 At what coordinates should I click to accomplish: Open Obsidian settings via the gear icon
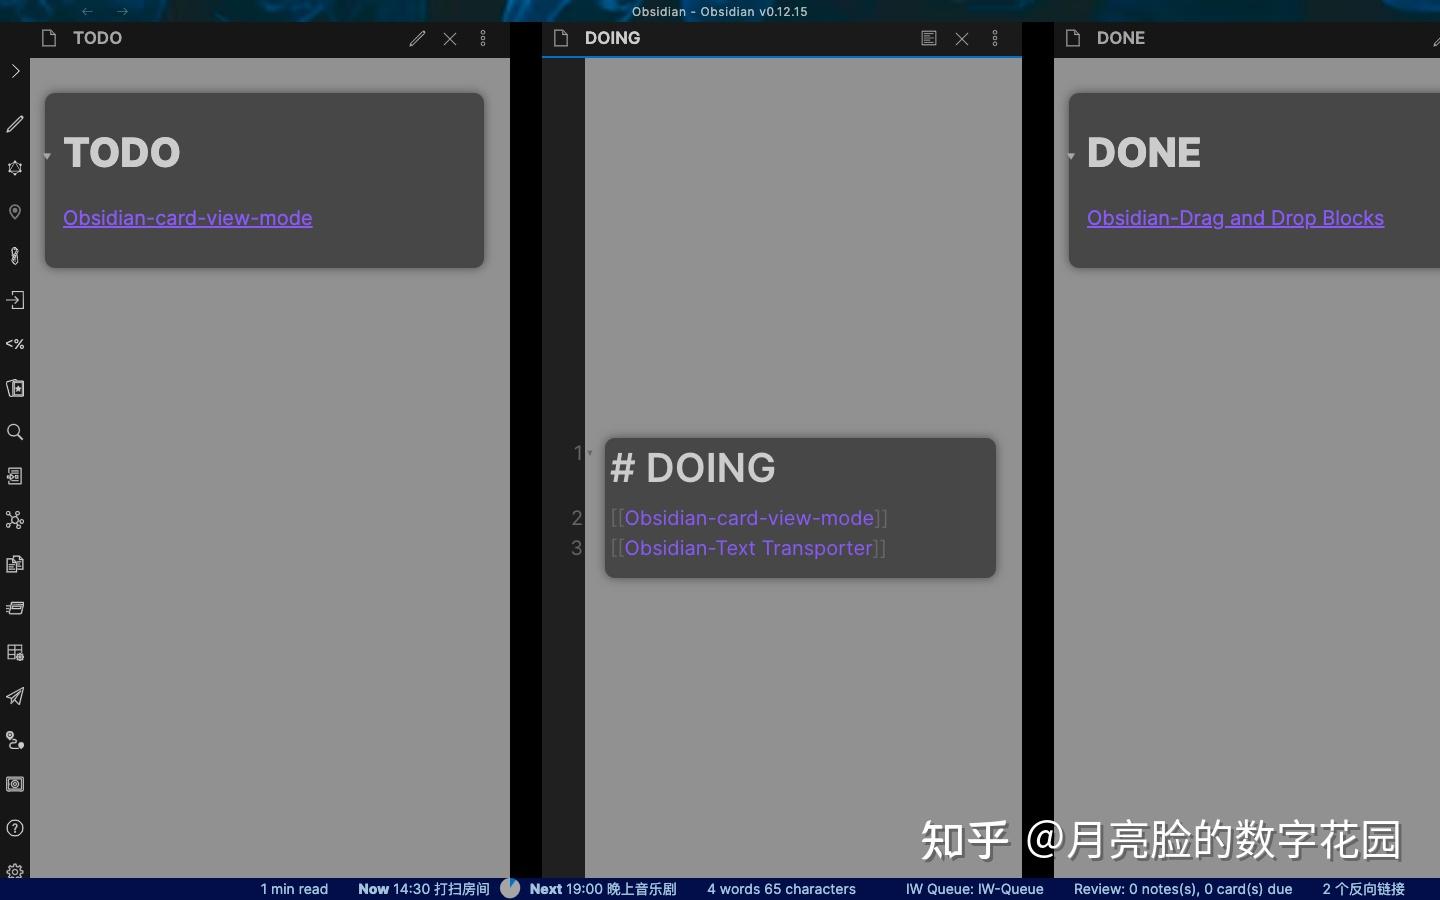click(15, 871)
